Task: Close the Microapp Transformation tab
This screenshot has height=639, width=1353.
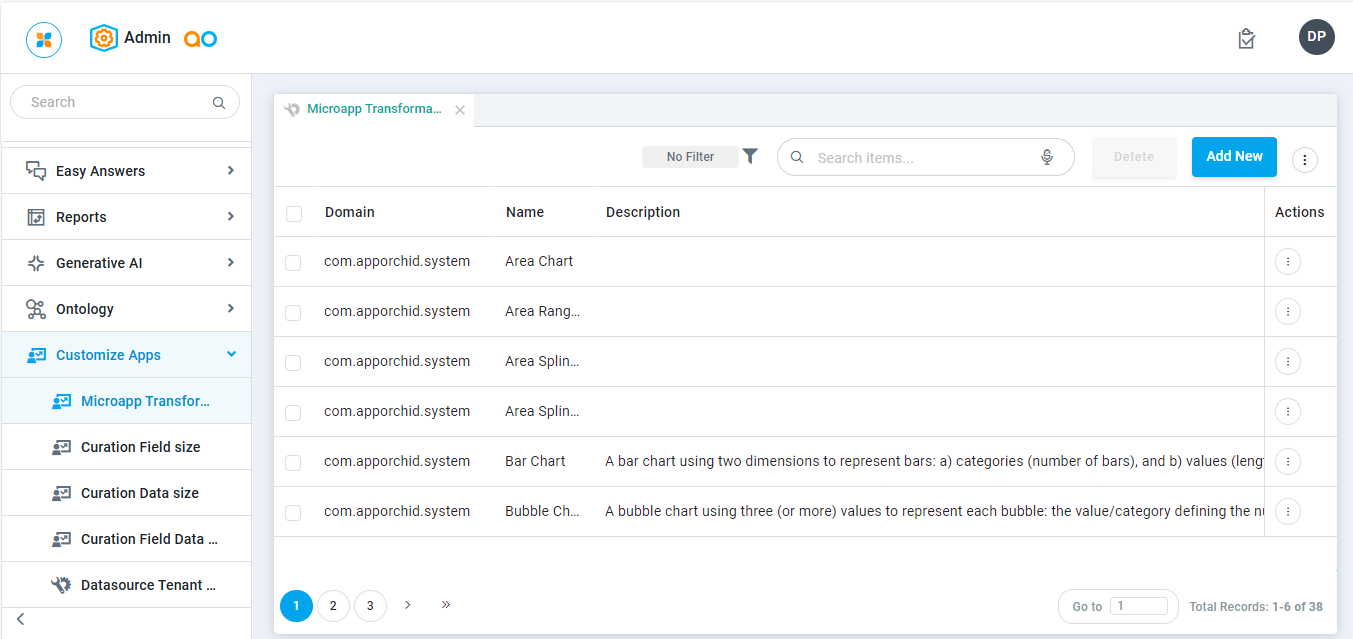Action: click(x=460, y=110)
